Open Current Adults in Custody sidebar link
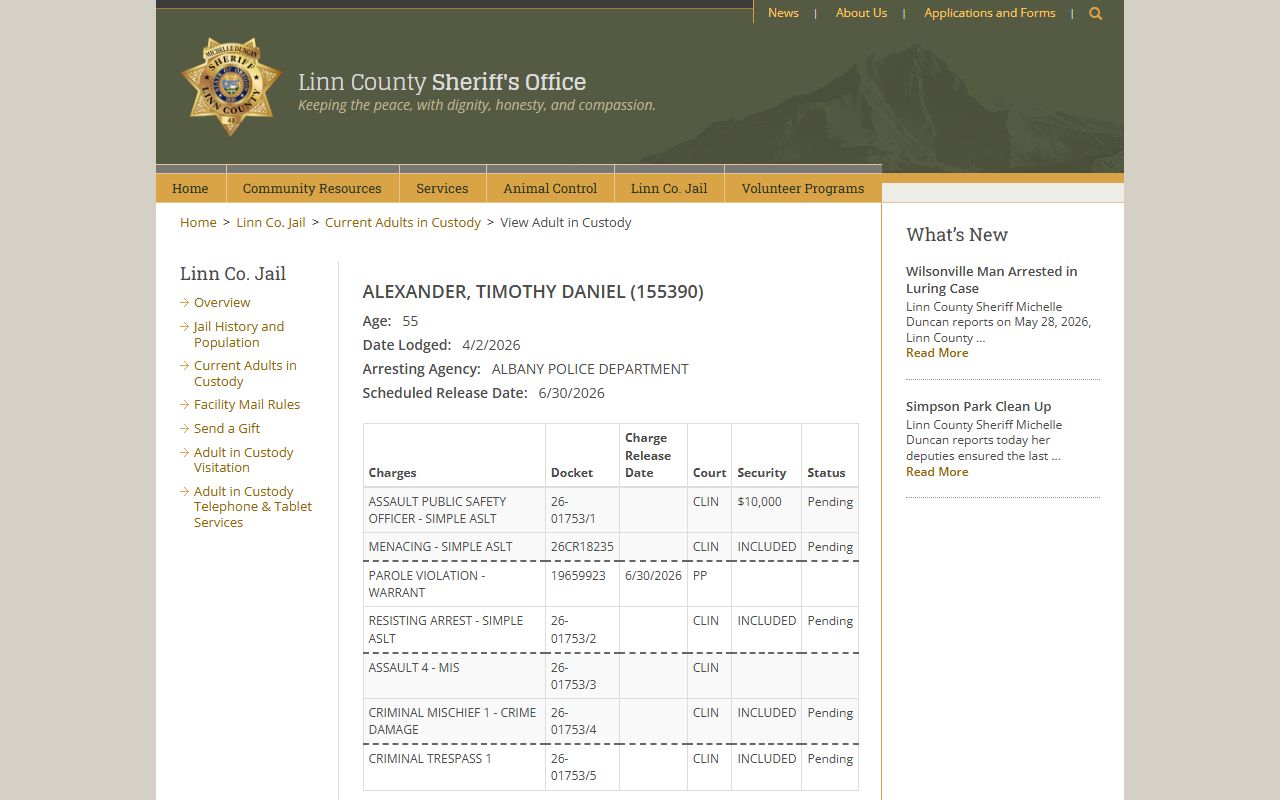 pos(245,373)
